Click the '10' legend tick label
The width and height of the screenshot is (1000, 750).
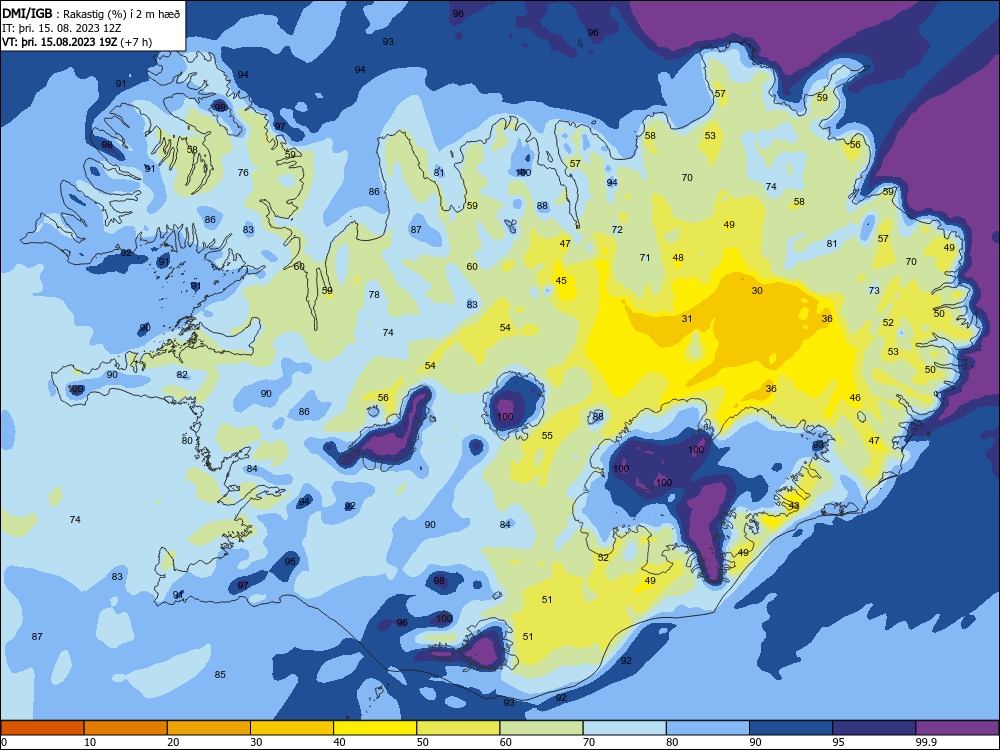coord(90,742)
